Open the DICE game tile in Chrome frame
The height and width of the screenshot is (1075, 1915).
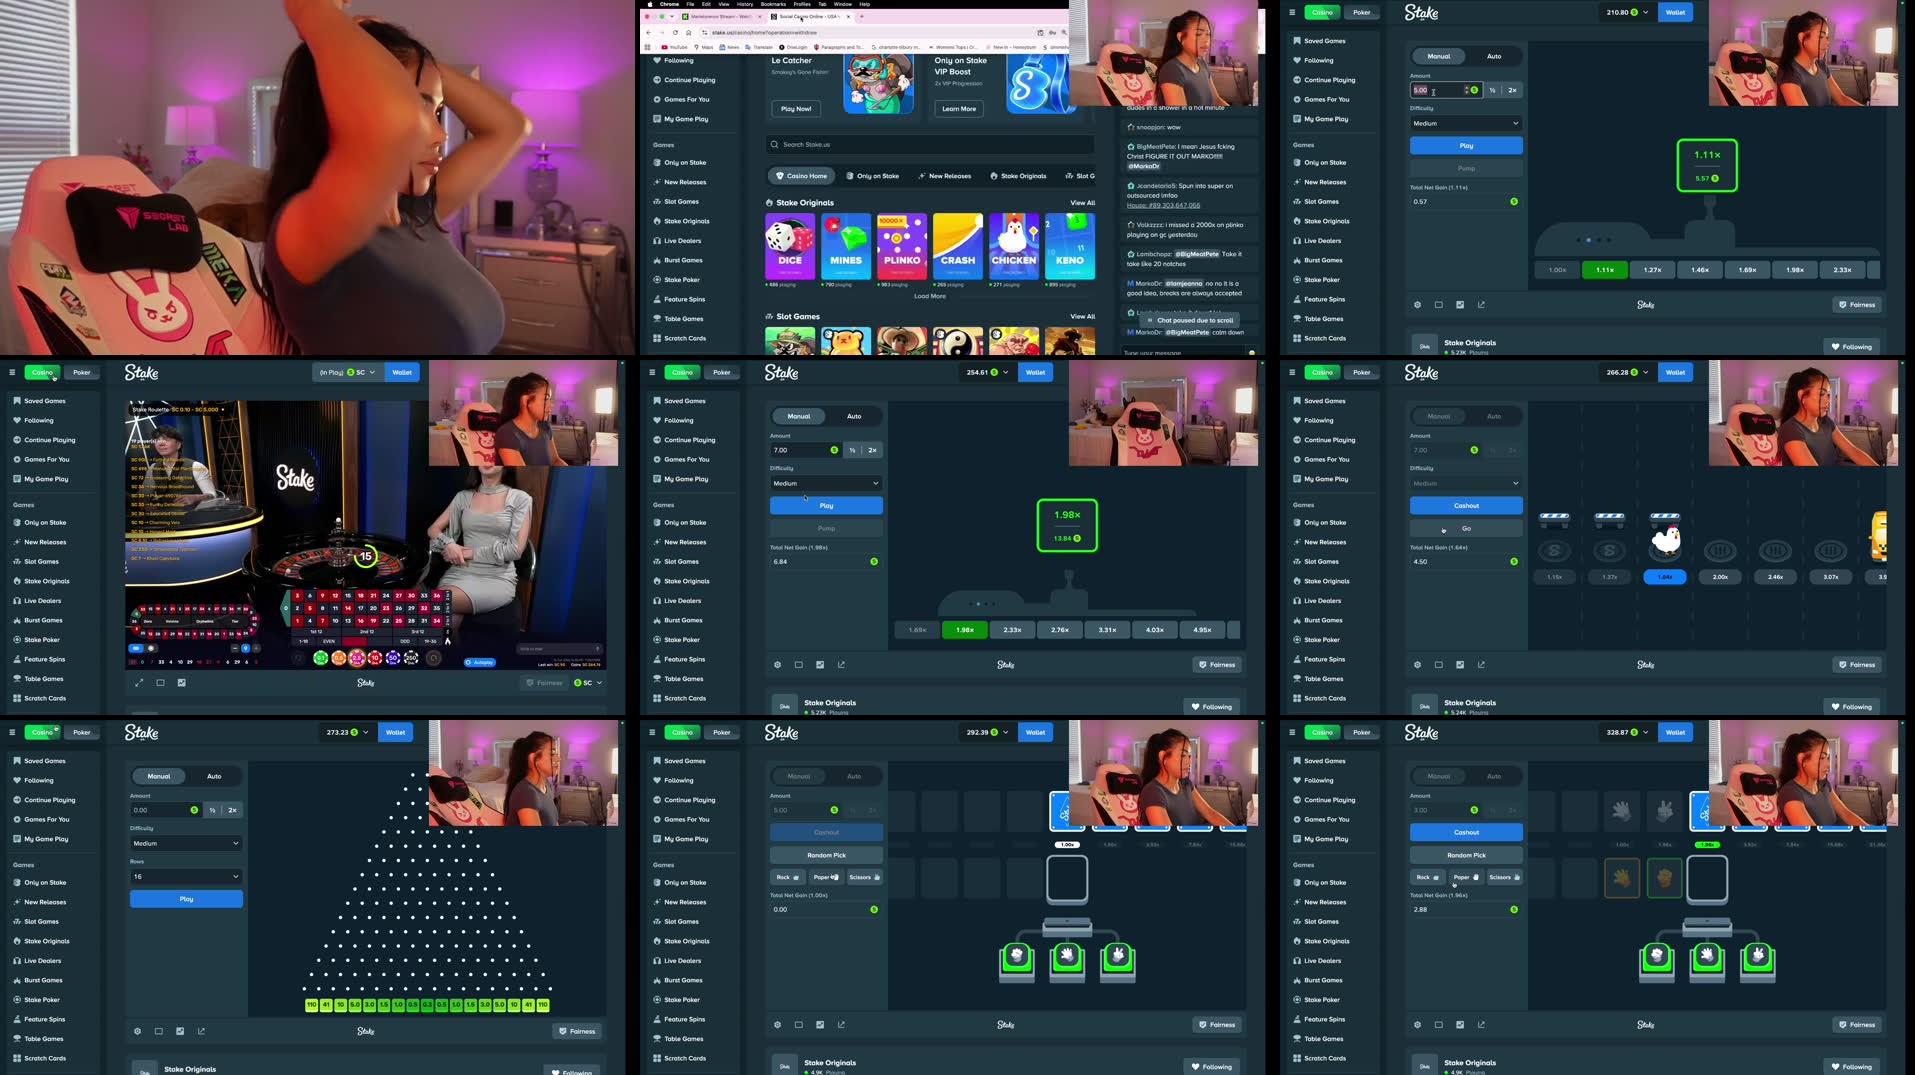(x=790, y=246)
